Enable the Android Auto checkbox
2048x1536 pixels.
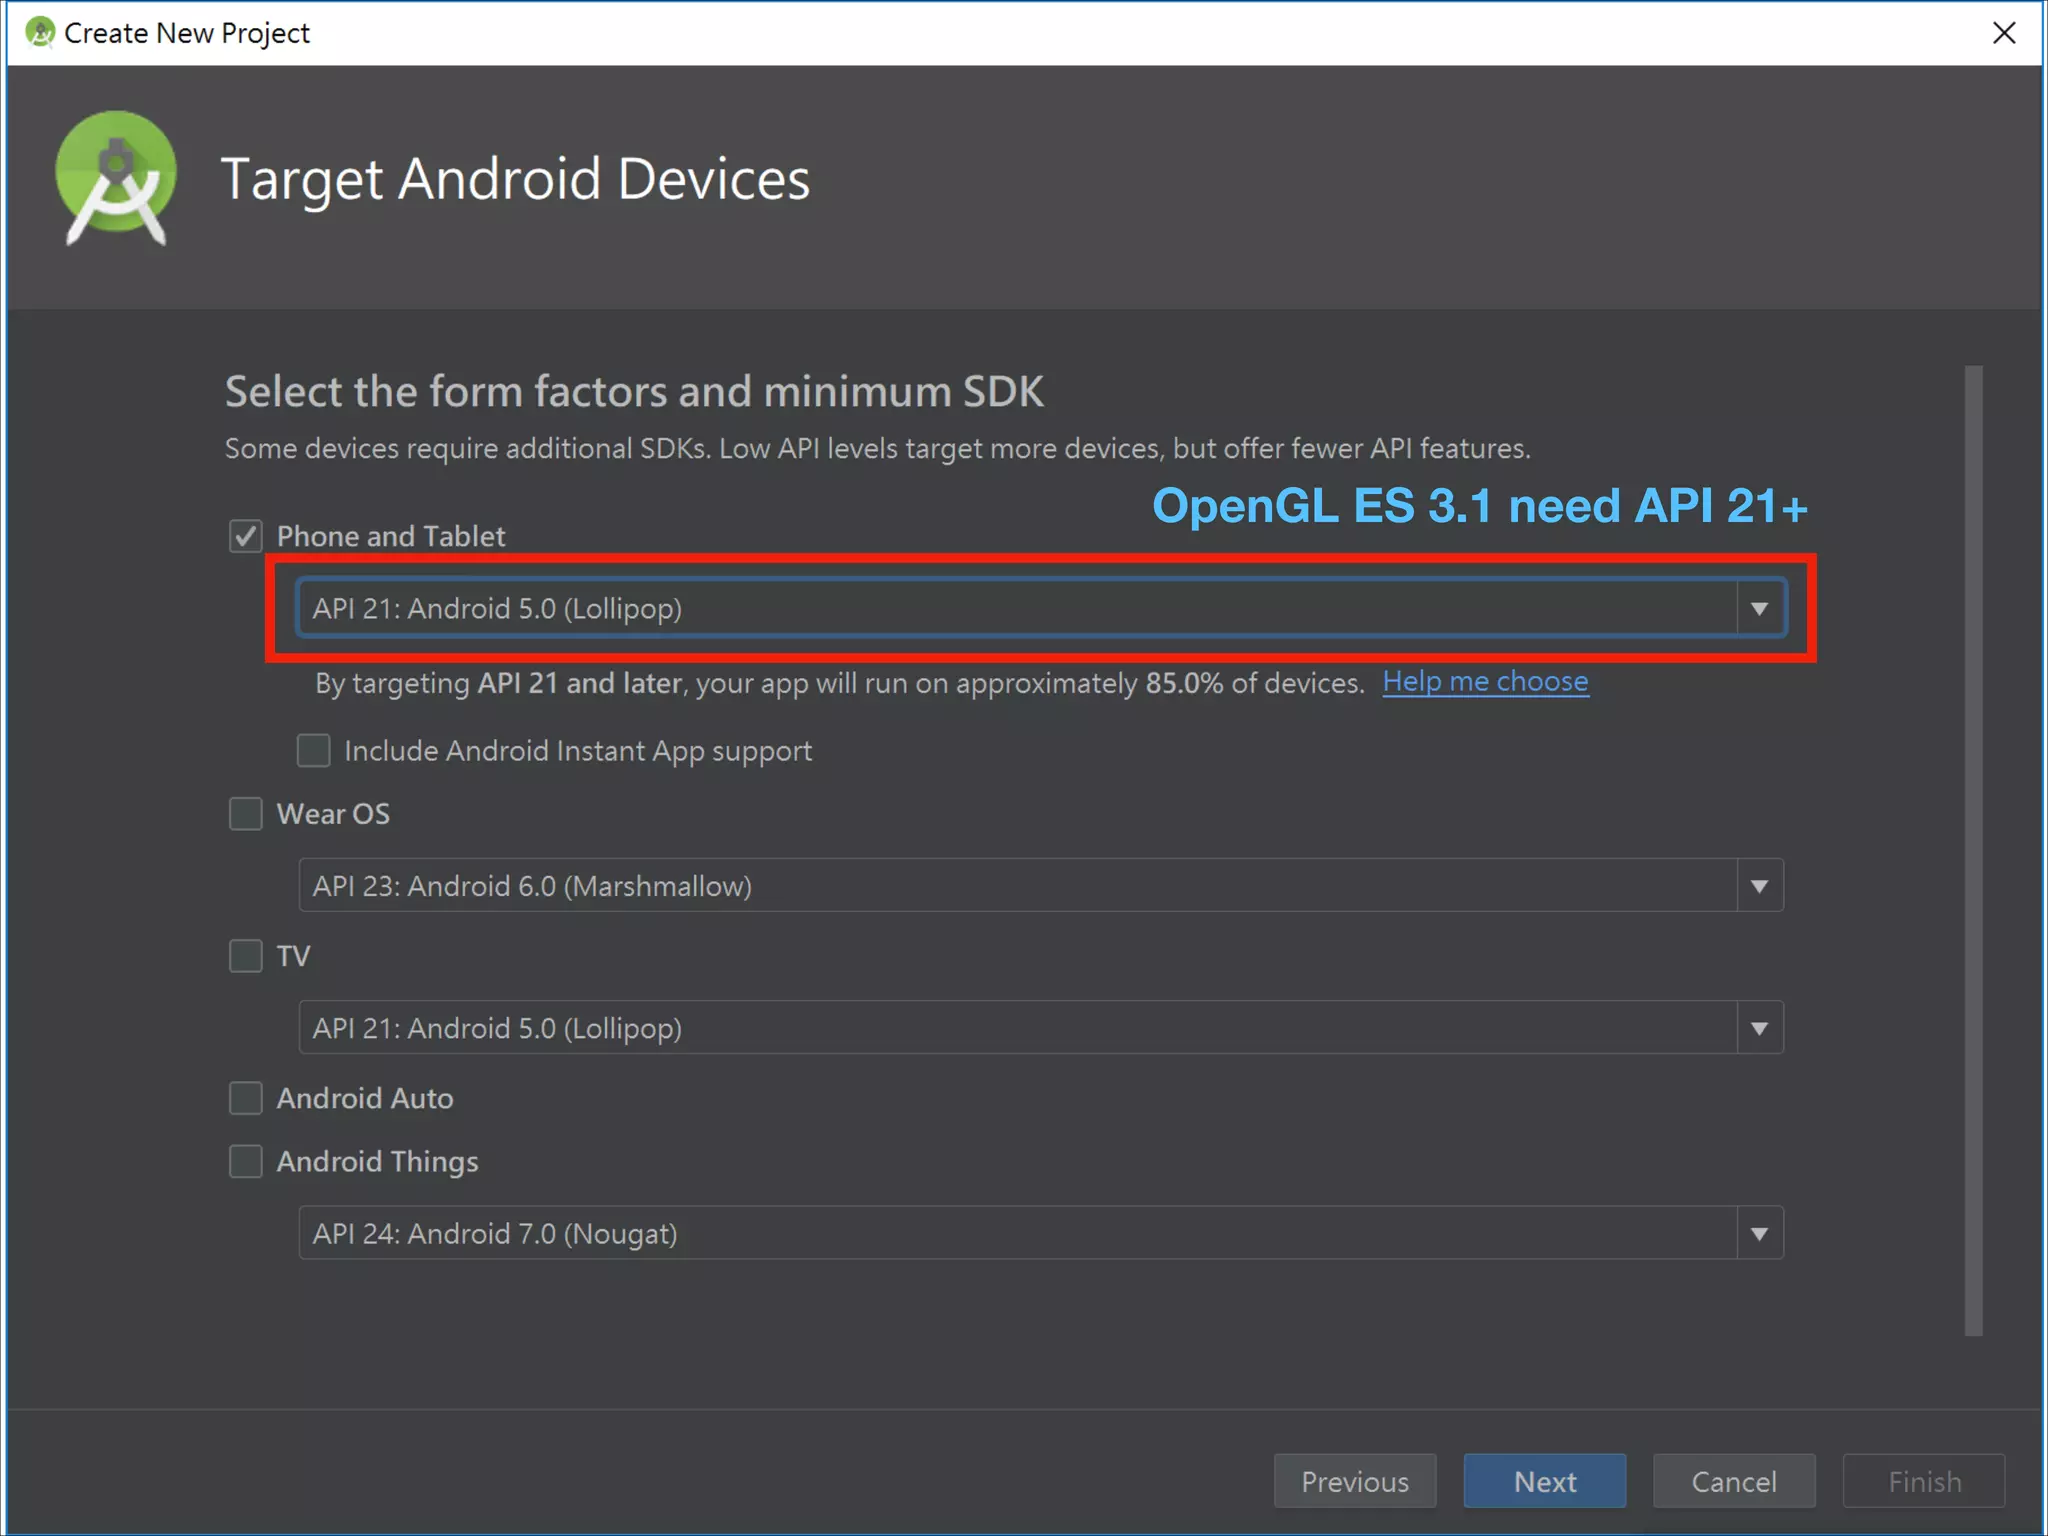(245, 1098)
